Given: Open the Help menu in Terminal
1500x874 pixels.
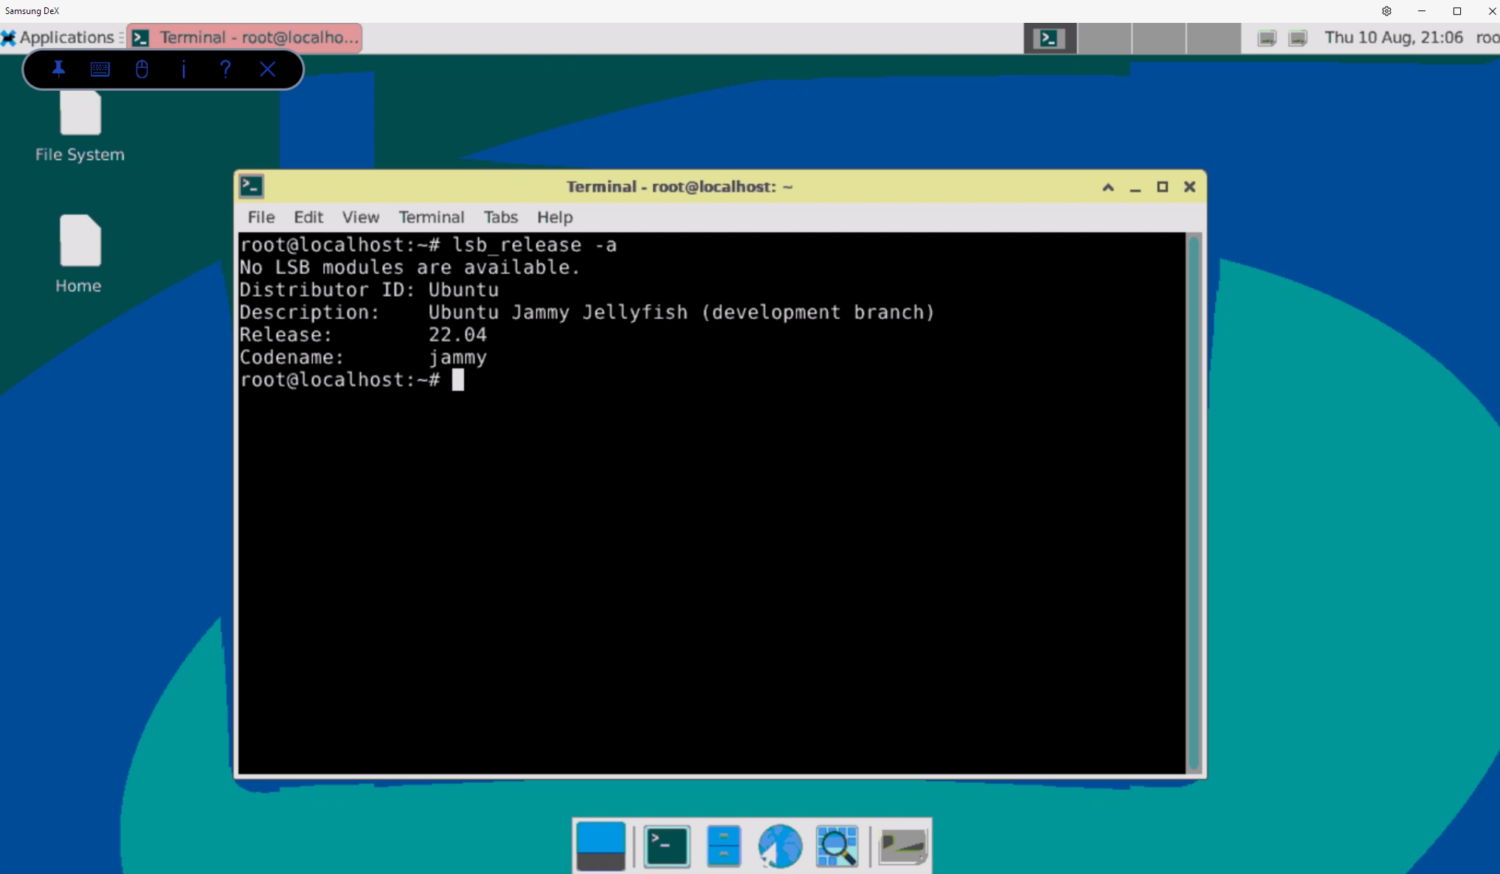Looking at the screenshot, I should 554,217.
